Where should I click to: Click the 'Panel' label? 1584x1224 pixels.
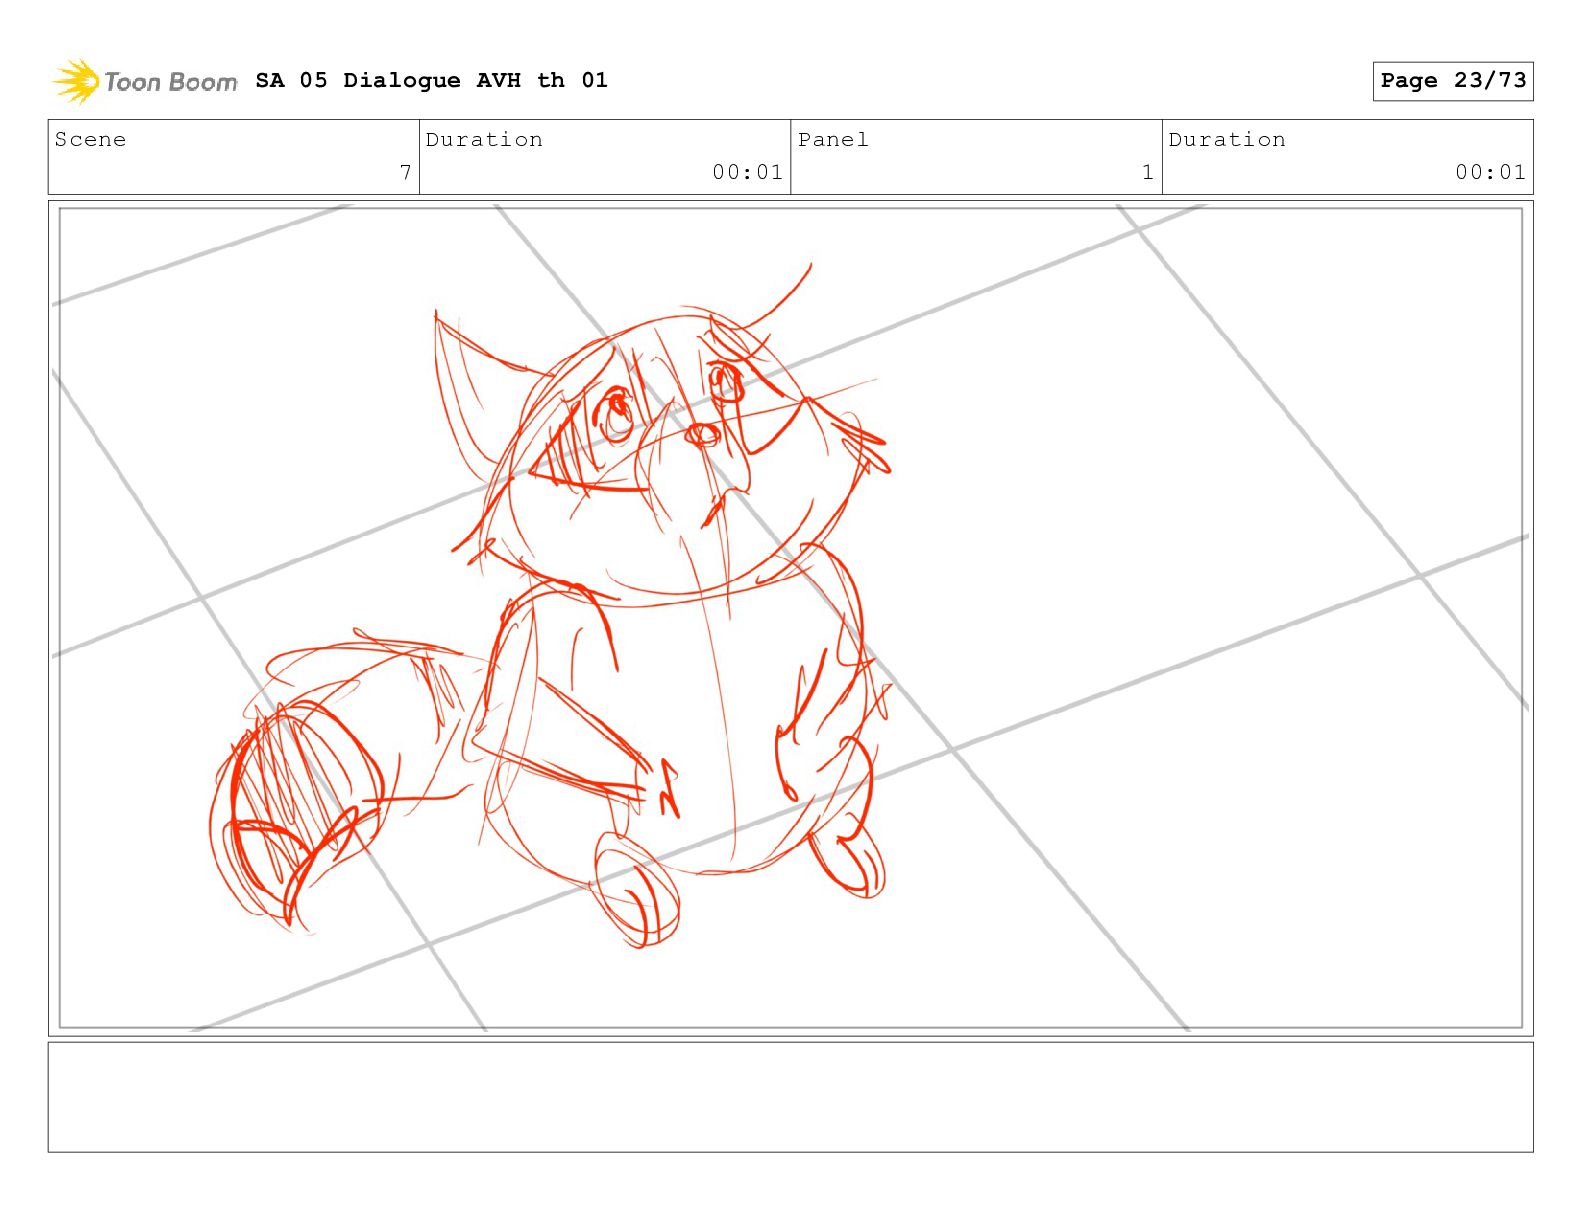click(833, 140)
